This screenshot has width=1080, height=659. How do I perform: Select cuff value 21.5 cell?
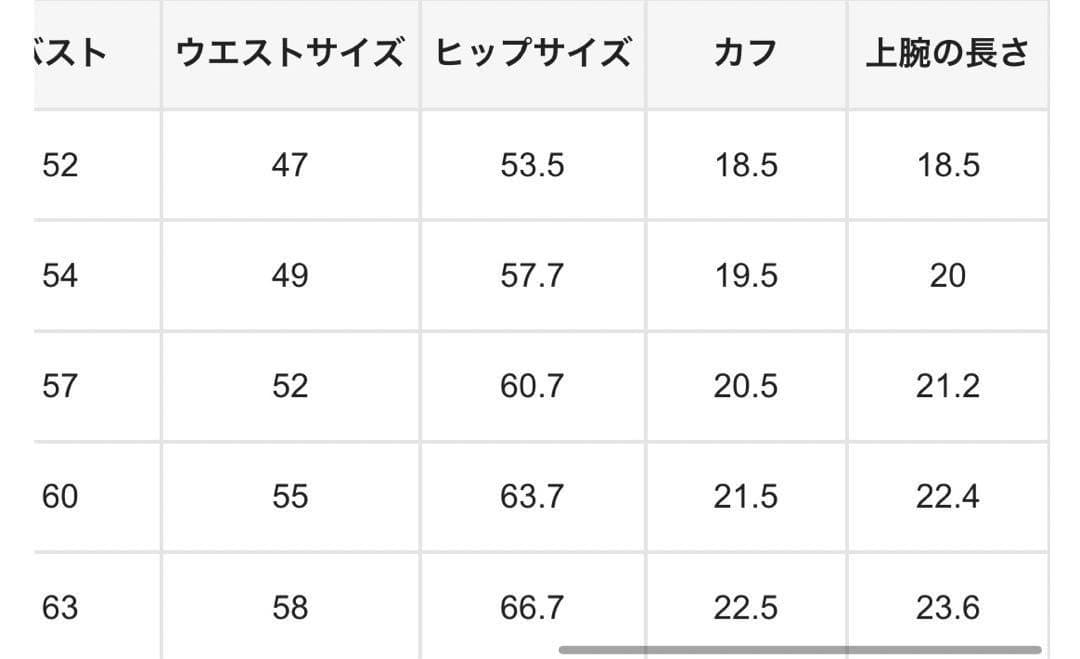click(x=745, y=497)
